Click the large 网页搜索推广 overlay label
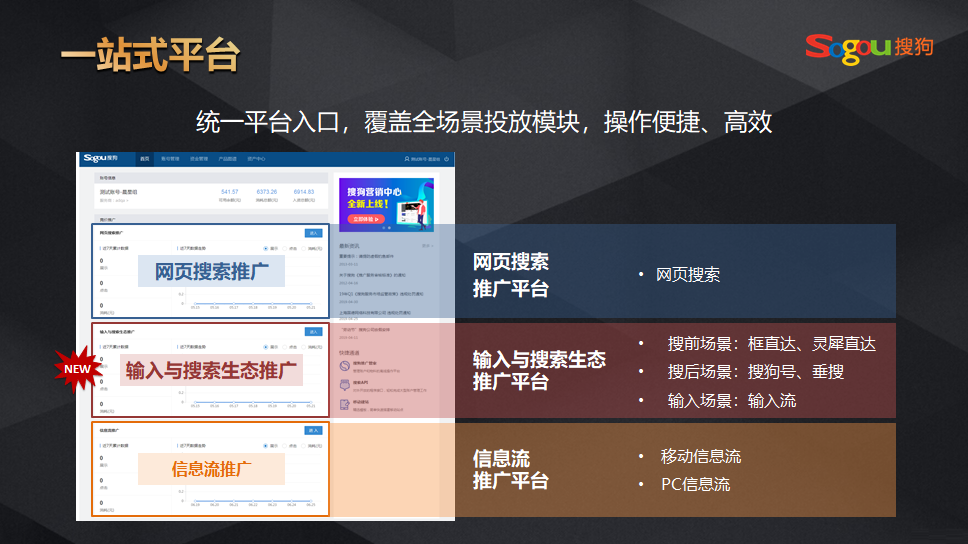The image size is (968, 544). [211, 271]
